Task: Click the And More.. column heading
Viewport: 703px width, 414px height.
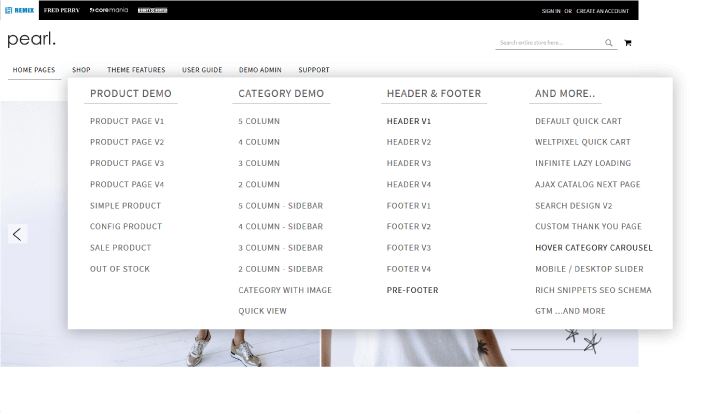Action: tap(565, 94)
